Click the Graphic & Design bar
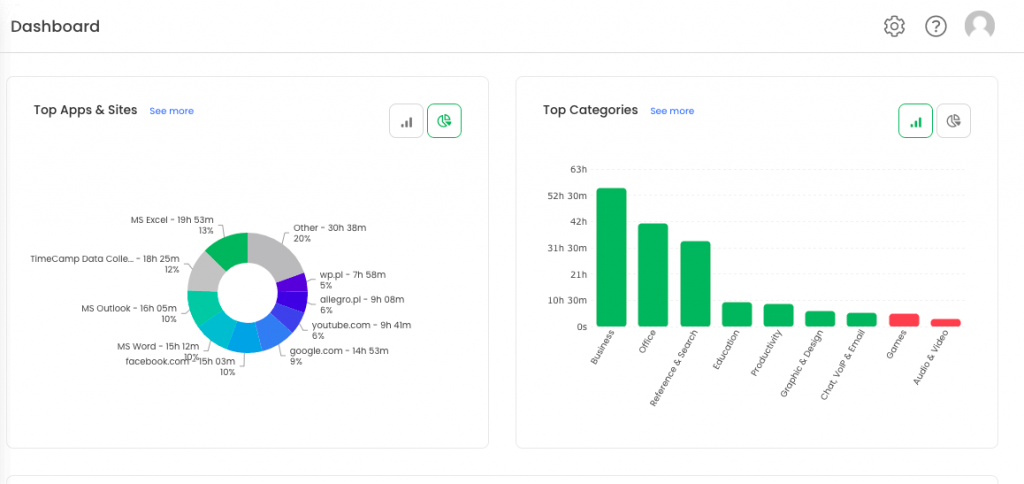 820,318
